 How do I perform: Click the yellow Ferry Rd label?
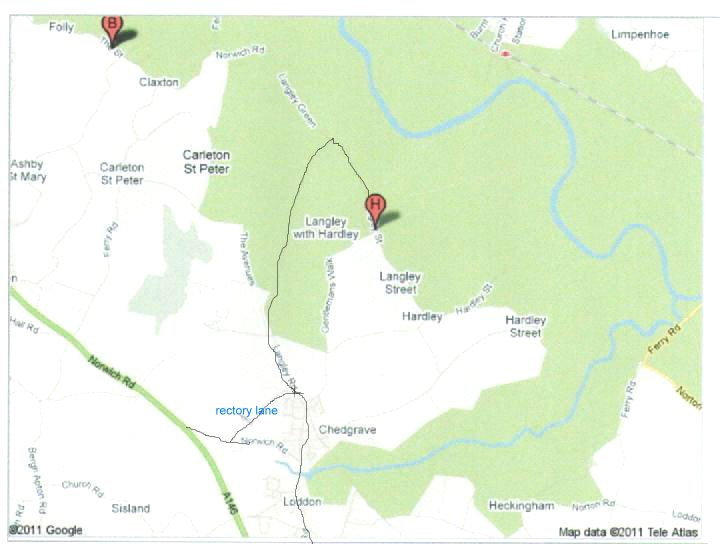pyautogui.click(x=664, y=339)
